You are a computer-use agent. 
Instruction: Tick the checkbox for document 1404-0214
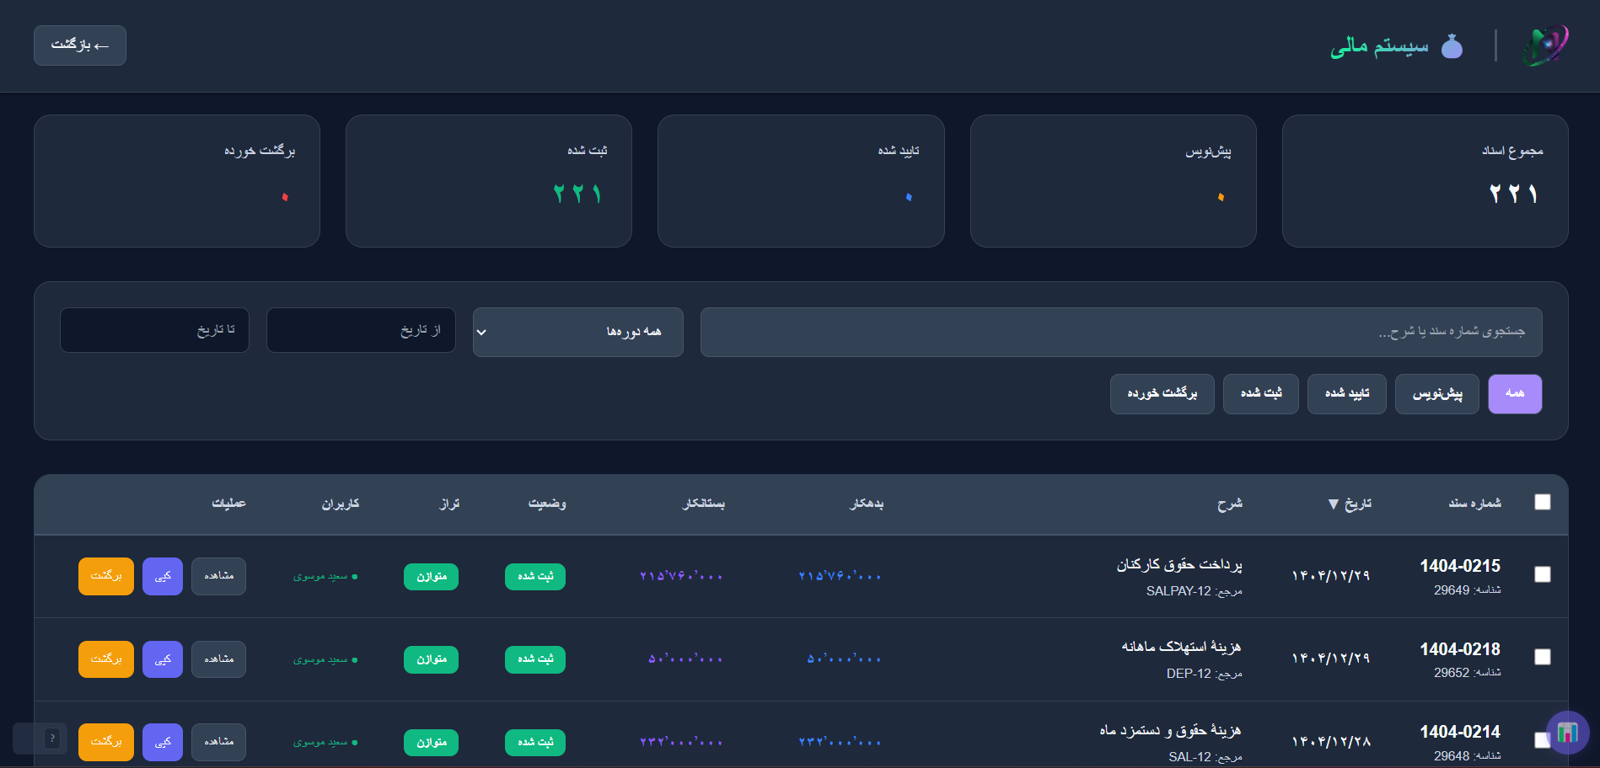[1542, 740]
